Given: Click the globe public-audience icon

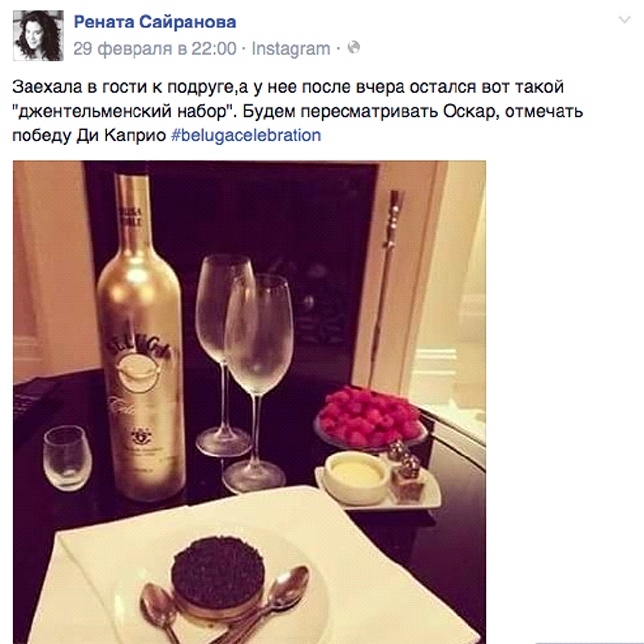Looking at the screenshot, I should point(354,48).
